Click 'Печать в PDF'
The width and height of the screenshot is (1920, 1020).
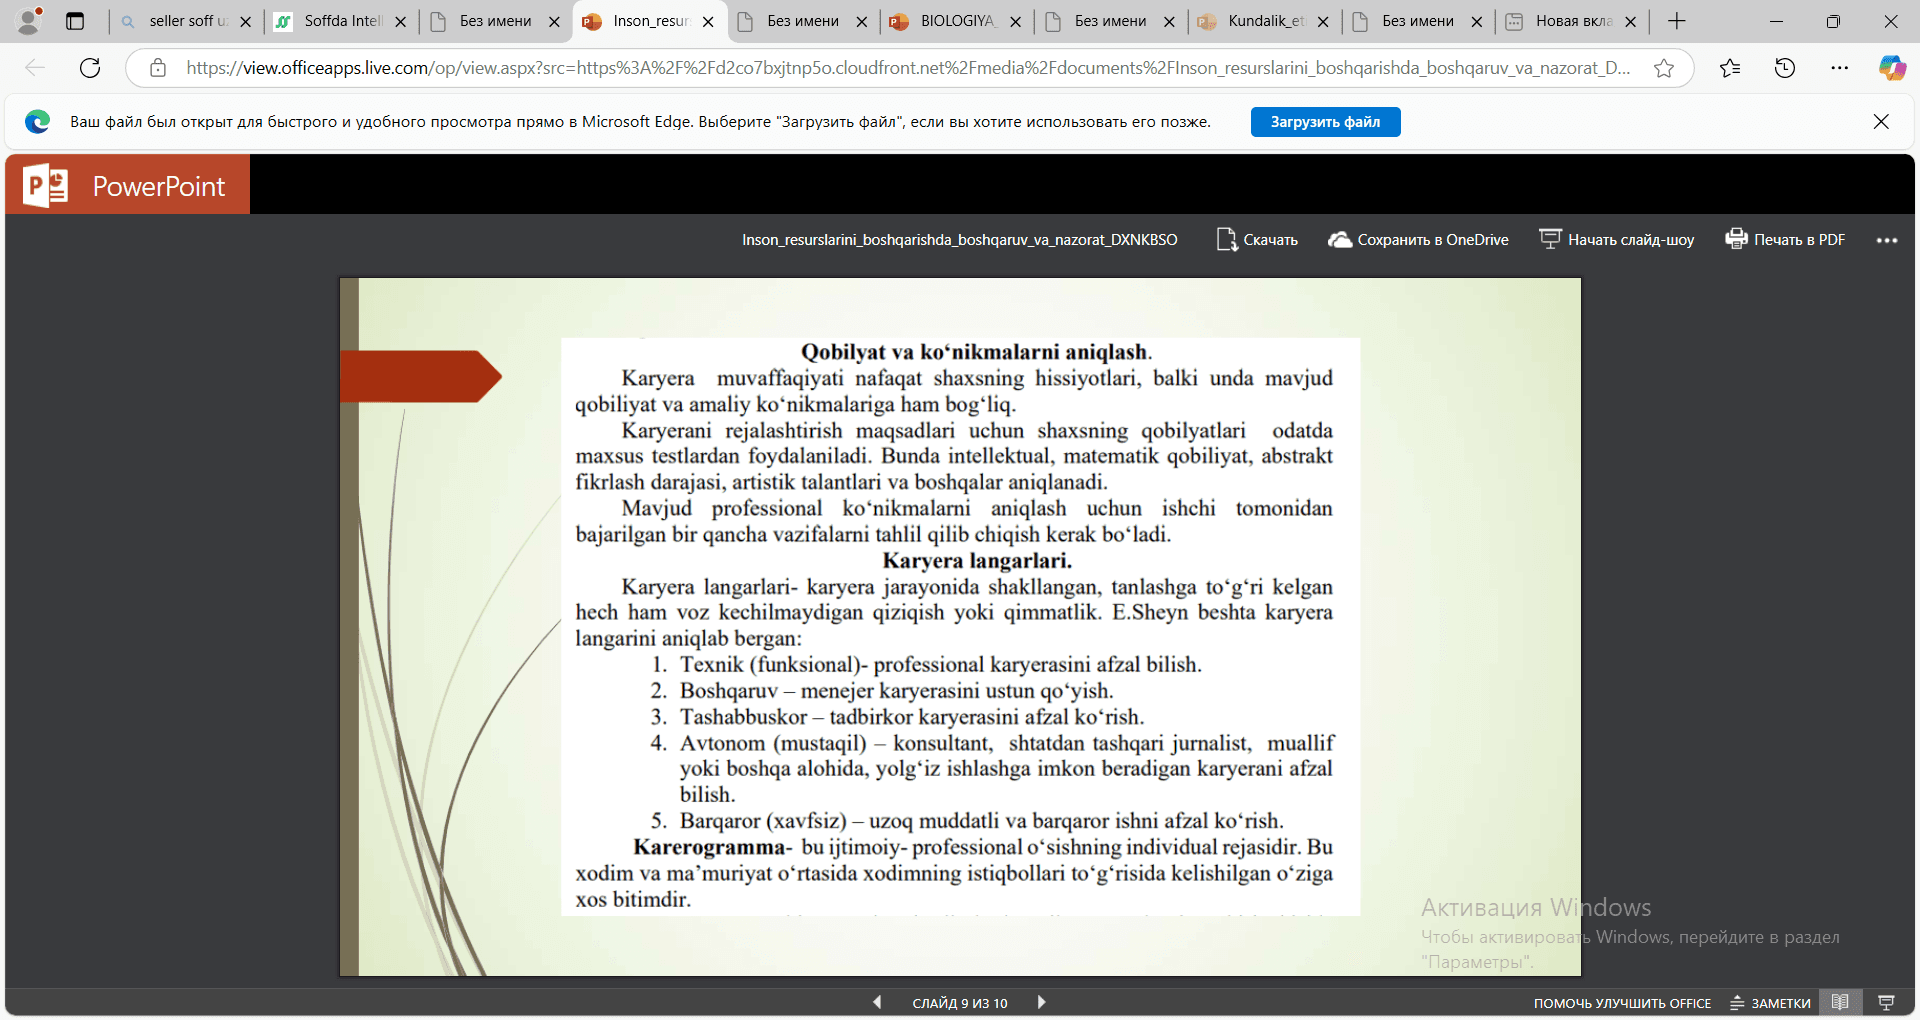pos(1785,240)
